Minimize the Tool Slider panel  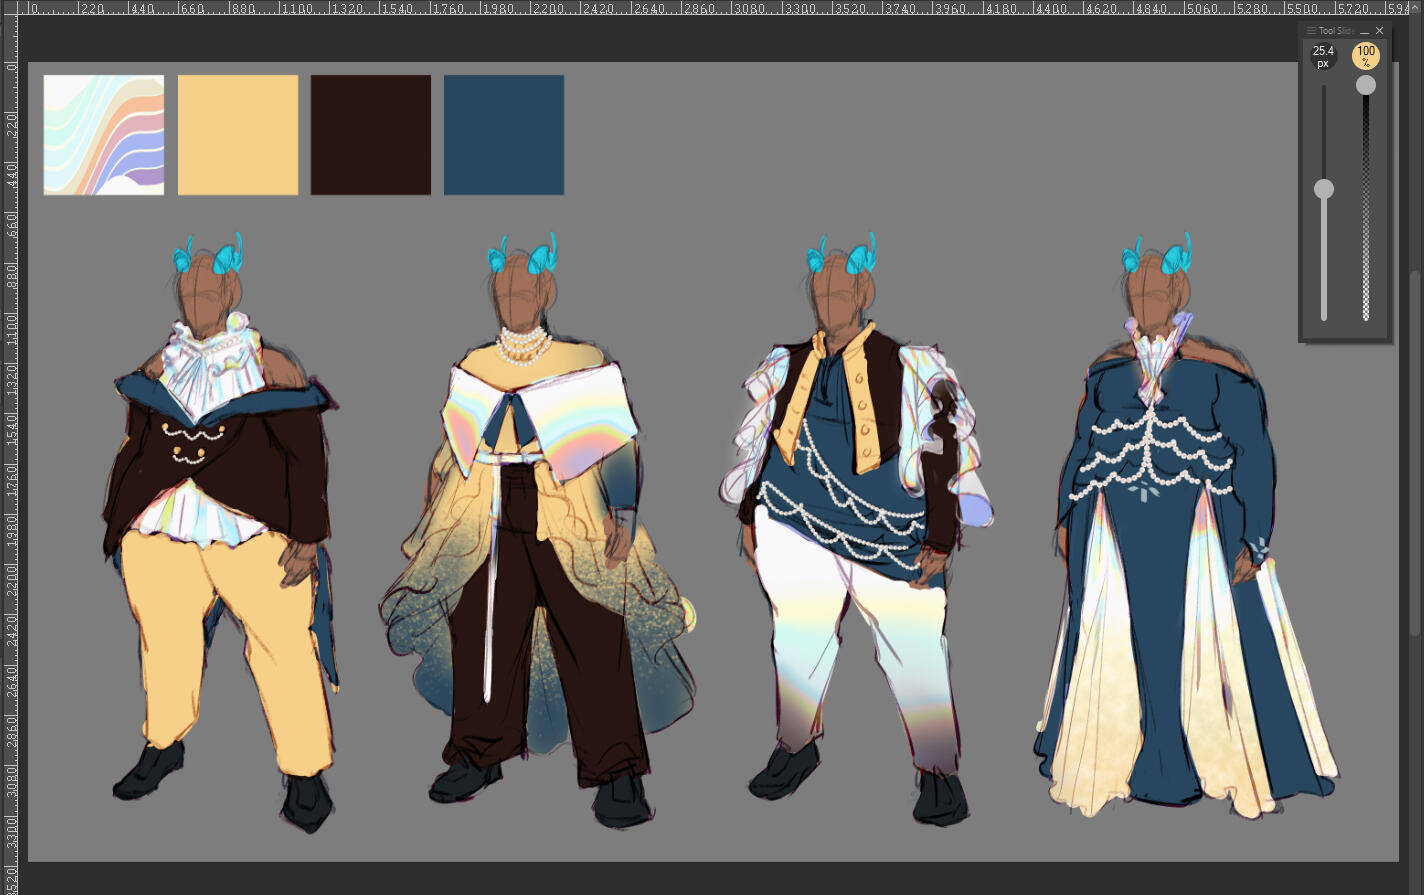point(1364,32)
